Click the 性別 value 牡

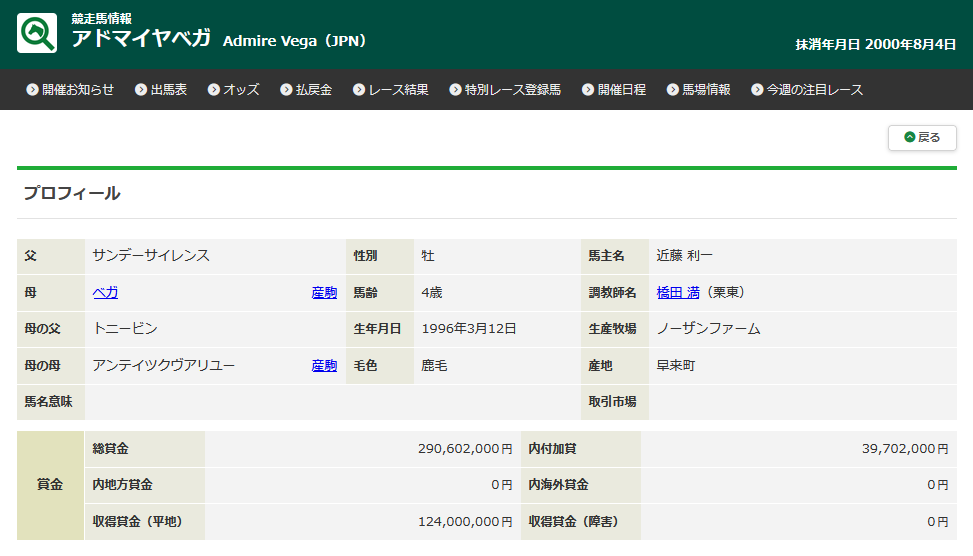coord(428,256)
